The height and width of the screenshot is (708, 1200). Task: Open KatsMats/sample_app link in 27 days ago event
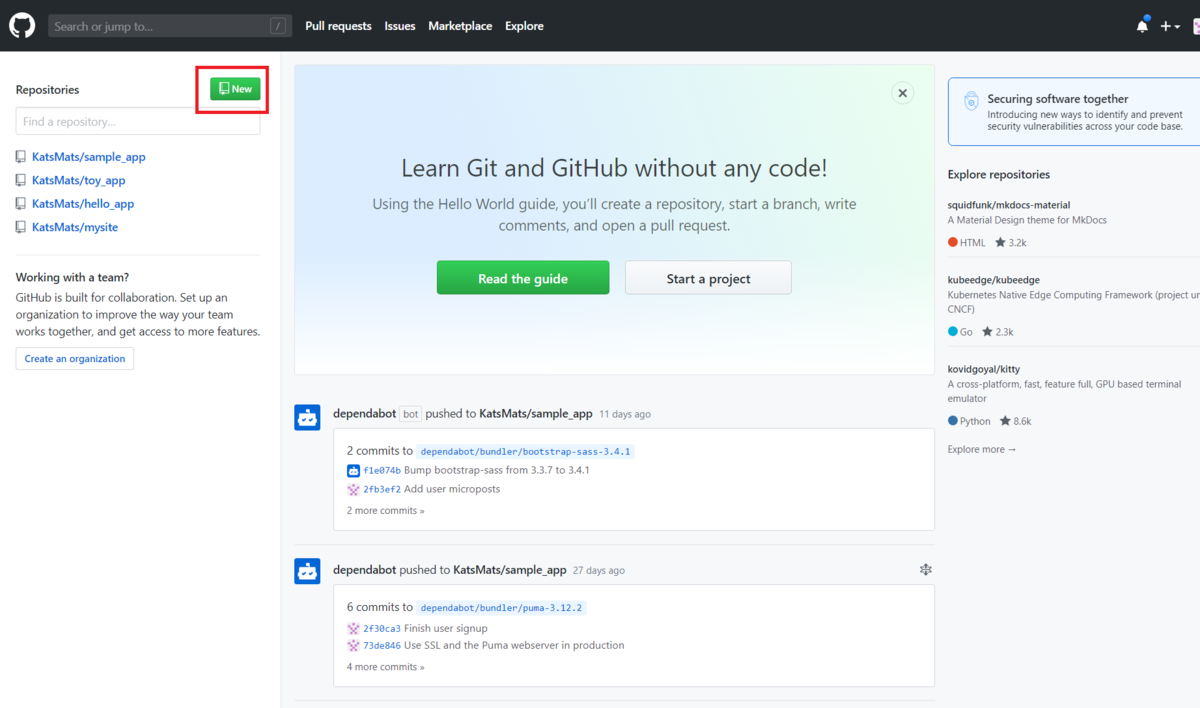click(x=510, y=570)
